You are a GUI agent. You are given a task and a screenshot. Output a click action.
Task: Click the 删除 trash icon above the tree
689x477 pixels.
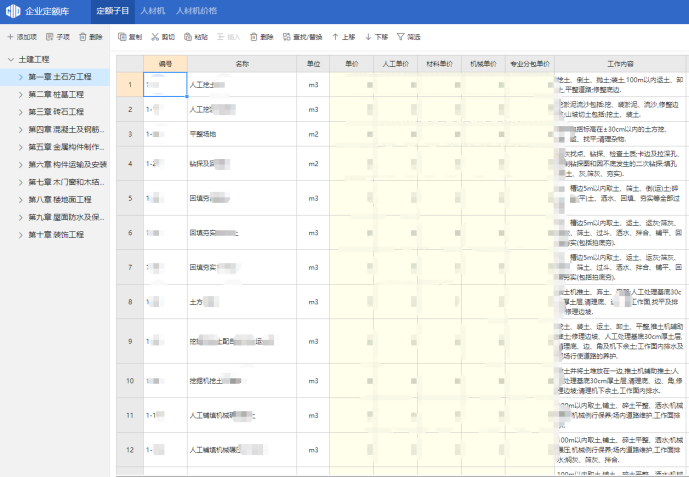pyautogui.click(x=82, y=37)
